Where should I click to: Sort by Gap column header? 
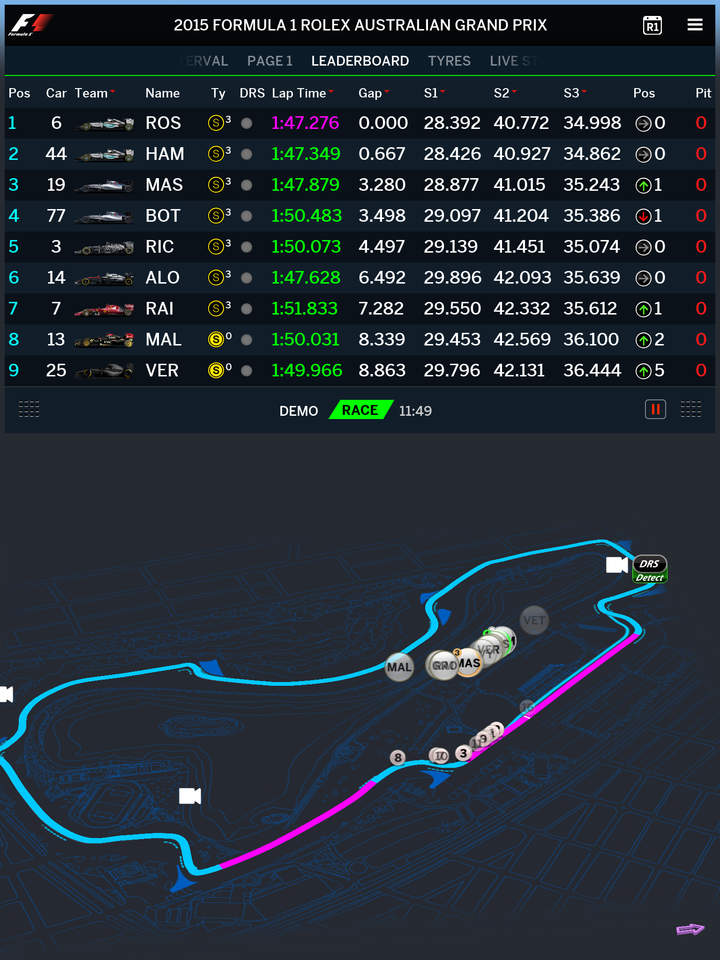tap(371, 93)
